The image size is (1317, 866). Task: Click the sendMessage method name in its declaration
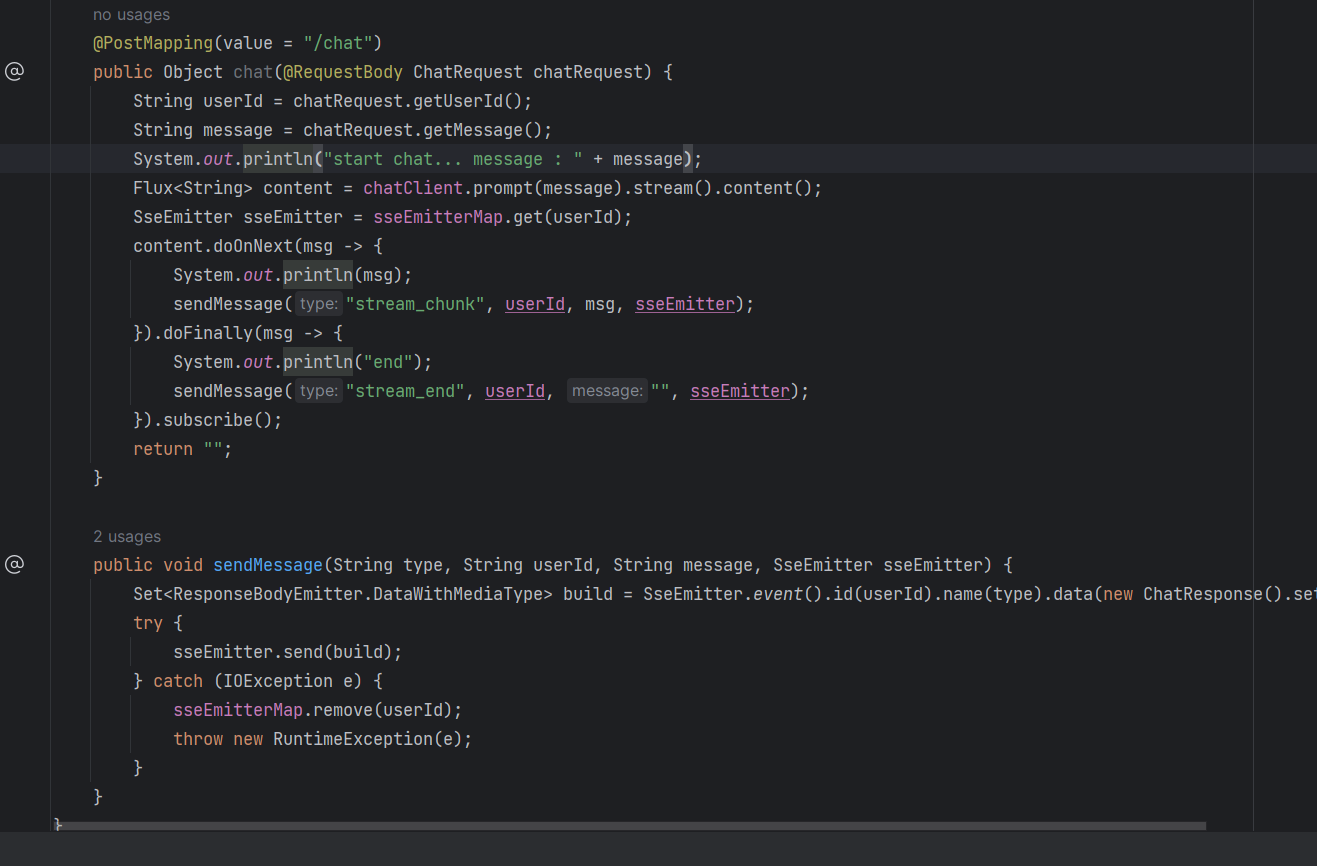coord(268,565)
